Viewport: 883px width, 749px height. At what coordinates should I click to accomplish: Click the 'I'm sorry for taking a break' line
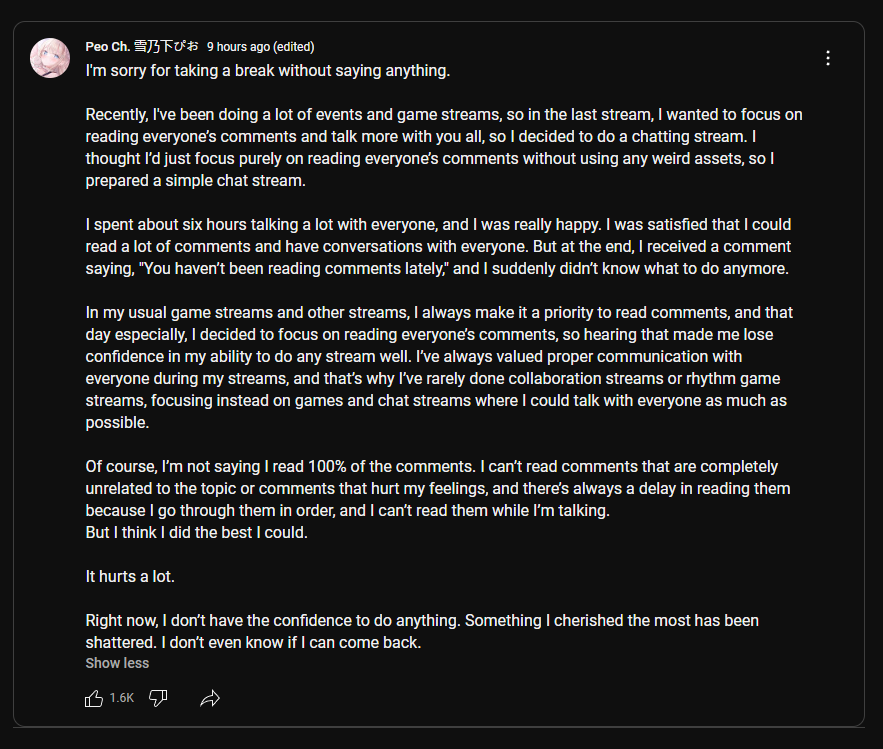[x=268, y=71]
